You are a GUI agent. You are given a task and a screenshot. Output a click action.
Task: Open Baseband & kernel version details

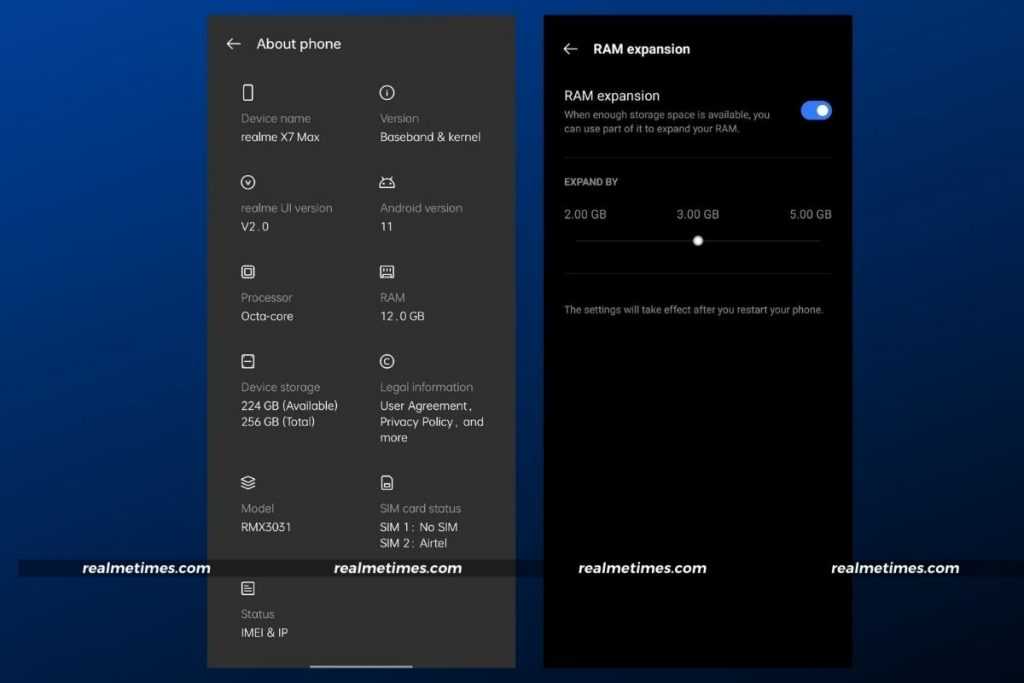(x=430, y=137)
